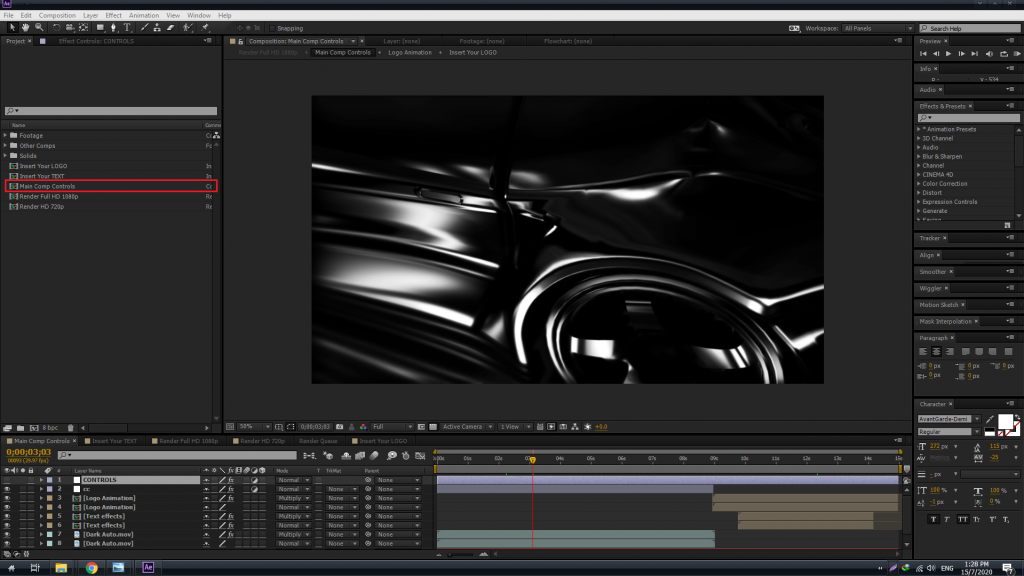Expand the Footage folder
This screenshot has width=1024, height=576.
click(x=5, y=135)
